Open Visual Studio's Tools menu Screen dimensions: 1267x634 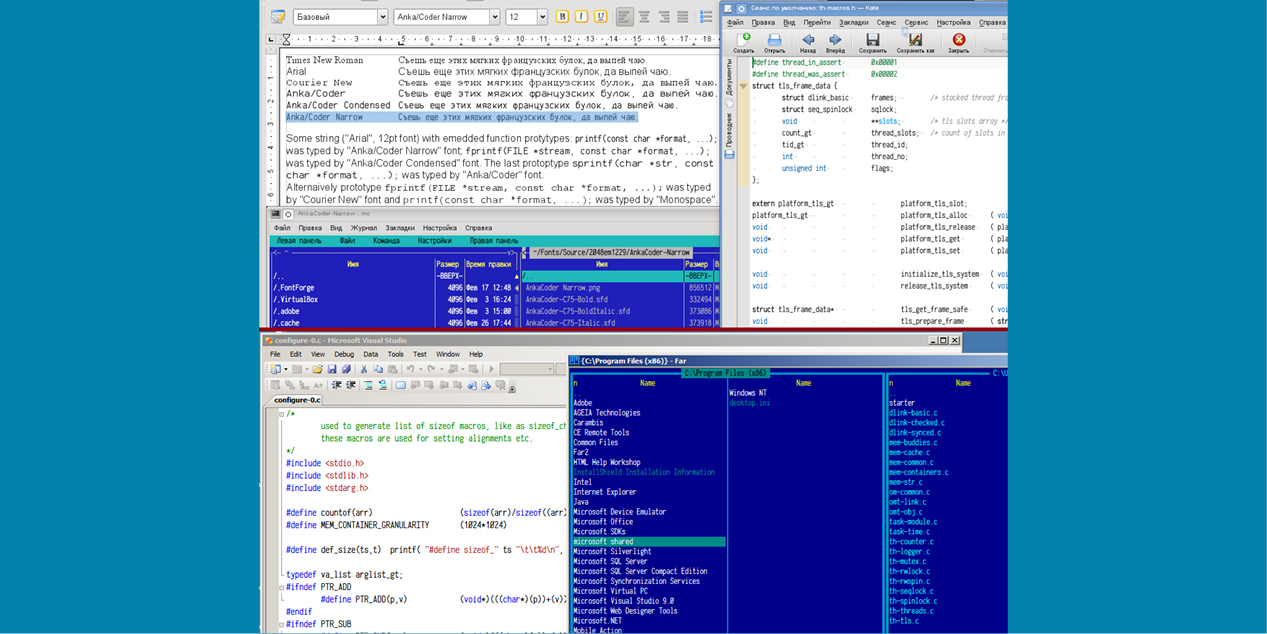396,354
